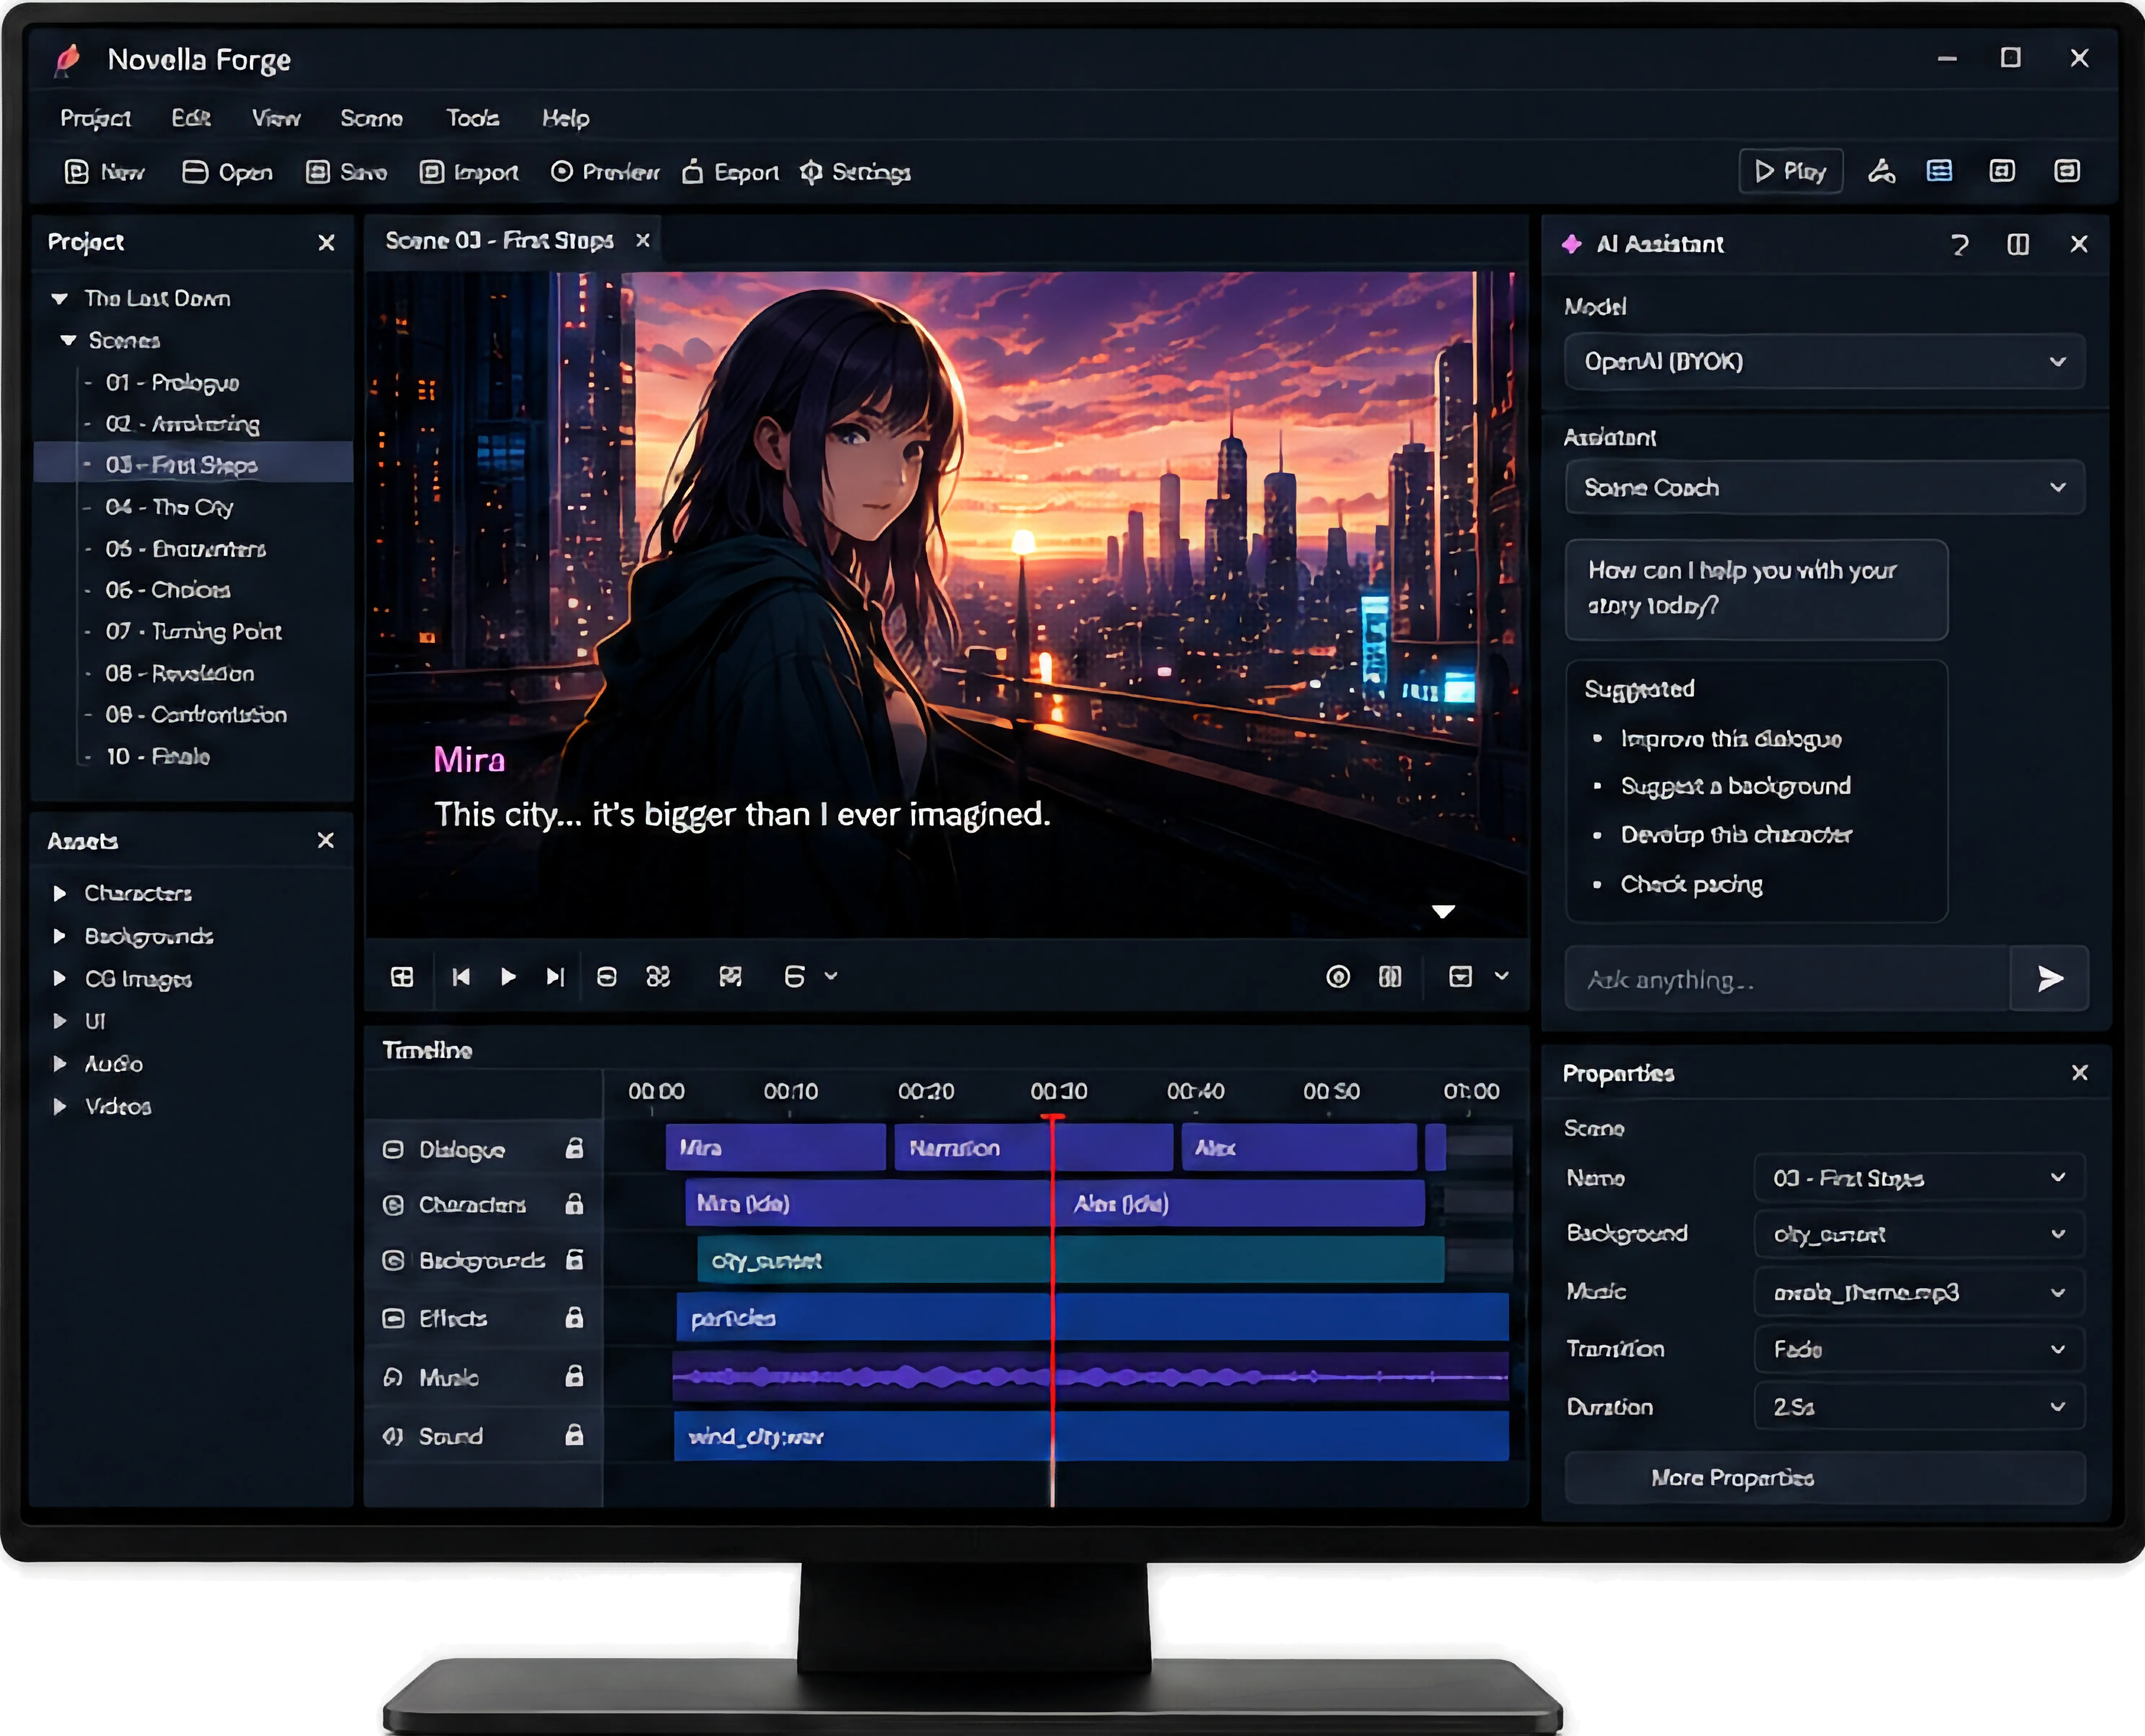Open the Transition dropdown showing Fade
The width and height of the screenshot is (2145, 1736).
point(1919,1349)
